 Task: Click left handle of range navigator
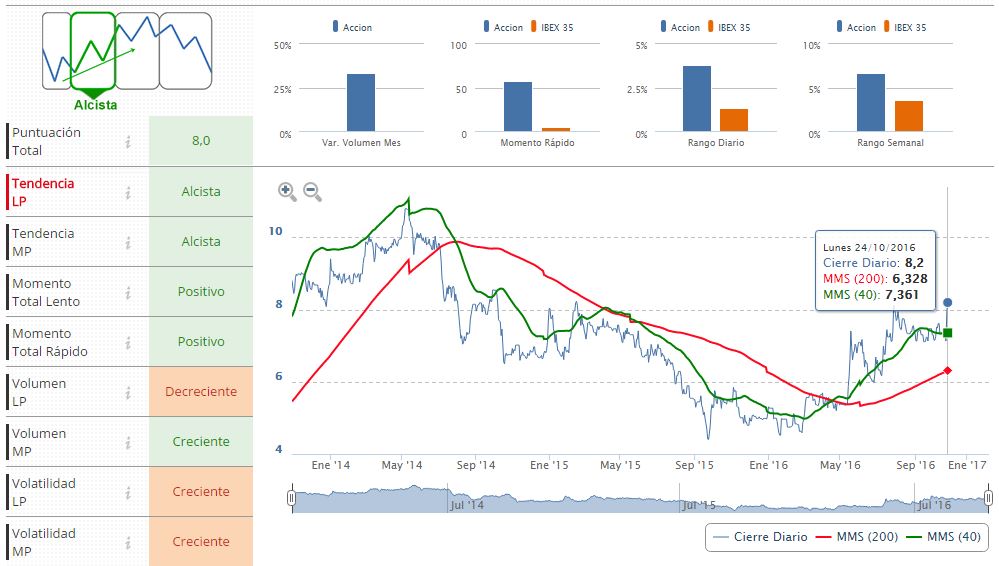pos(291,498)
